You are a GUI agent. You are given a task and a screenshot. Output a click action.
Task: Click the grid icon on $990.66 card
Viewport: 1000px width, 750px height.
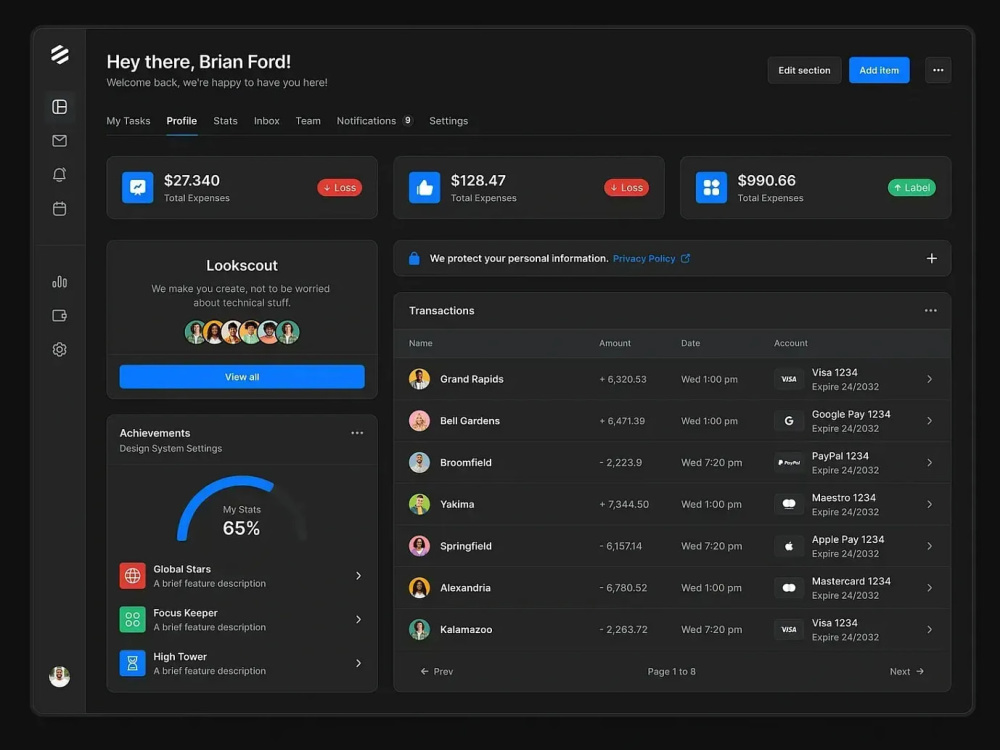tap(711, 188)
